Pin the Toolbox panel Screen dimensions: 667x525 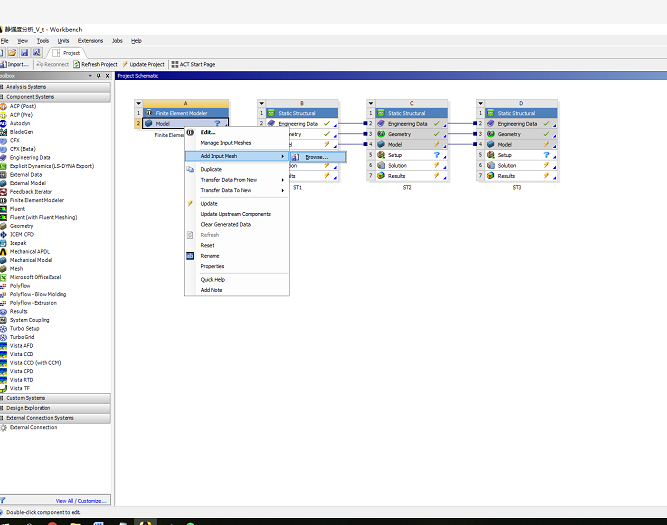click(x=99, y=76)
